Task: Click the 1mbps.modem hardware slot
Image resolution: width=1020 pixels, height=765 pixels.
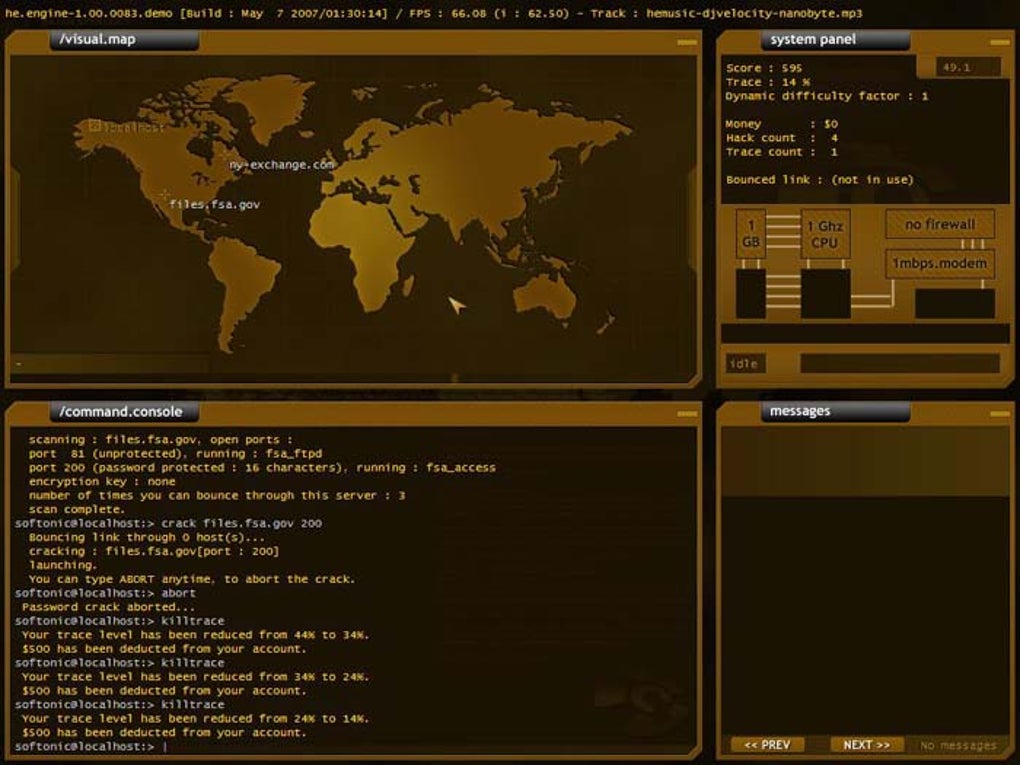Action: point(940,263)
